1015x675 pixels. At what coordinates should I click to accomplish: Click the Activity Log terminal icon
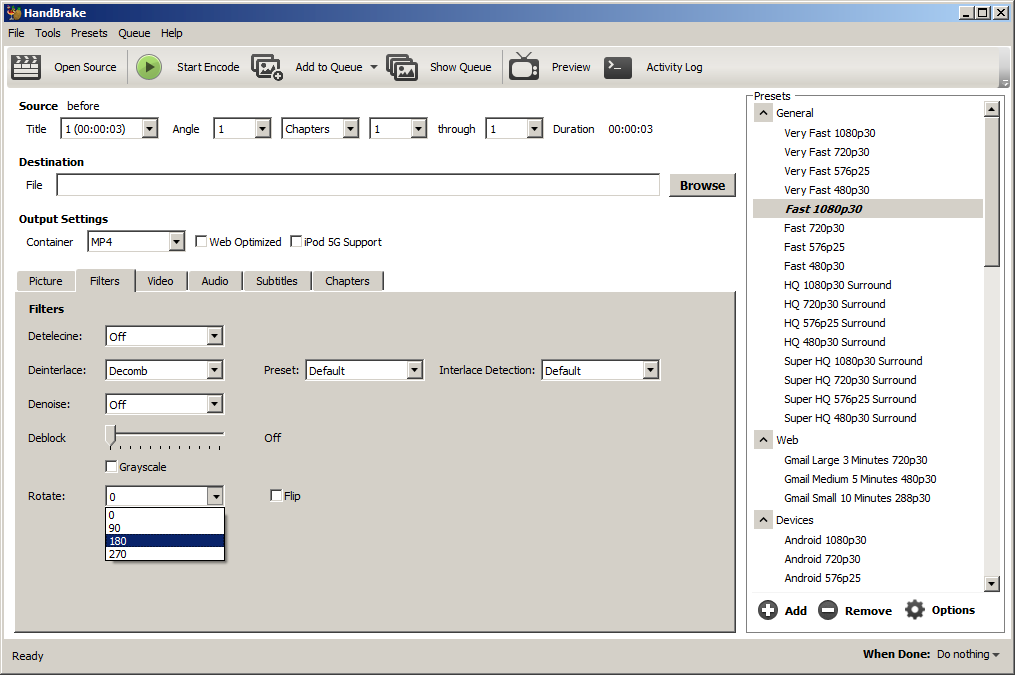tap(618, 67)
